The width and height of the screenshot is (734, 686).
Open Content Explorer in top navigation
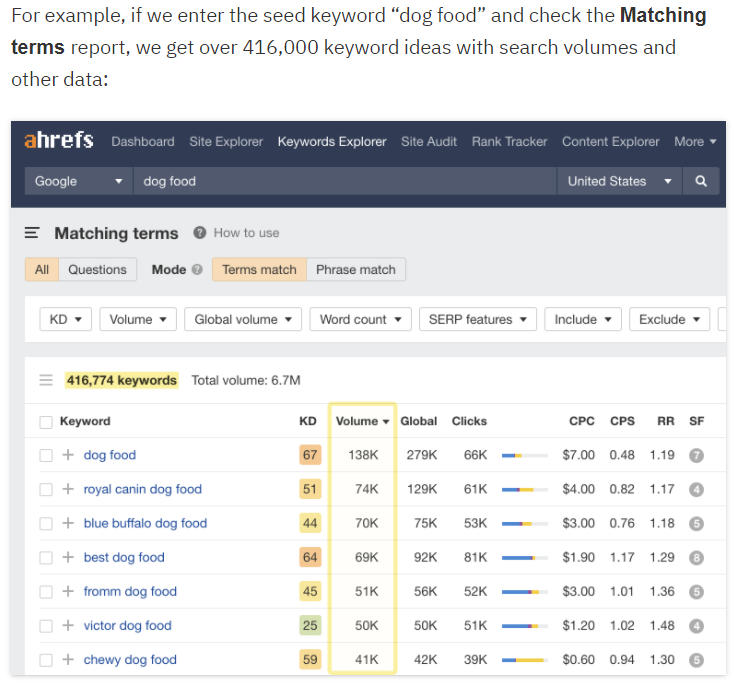(610, 141)
